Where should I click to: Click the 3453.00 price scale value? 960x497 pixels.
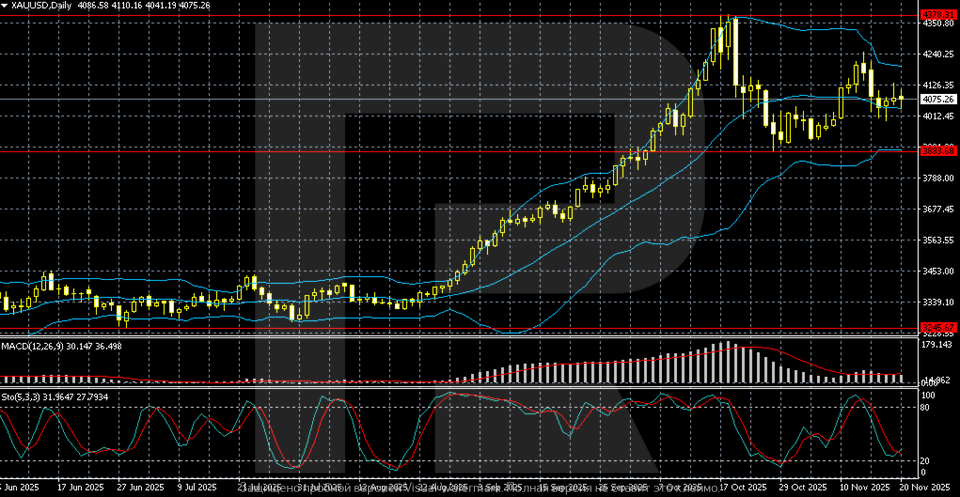point(938,271)
